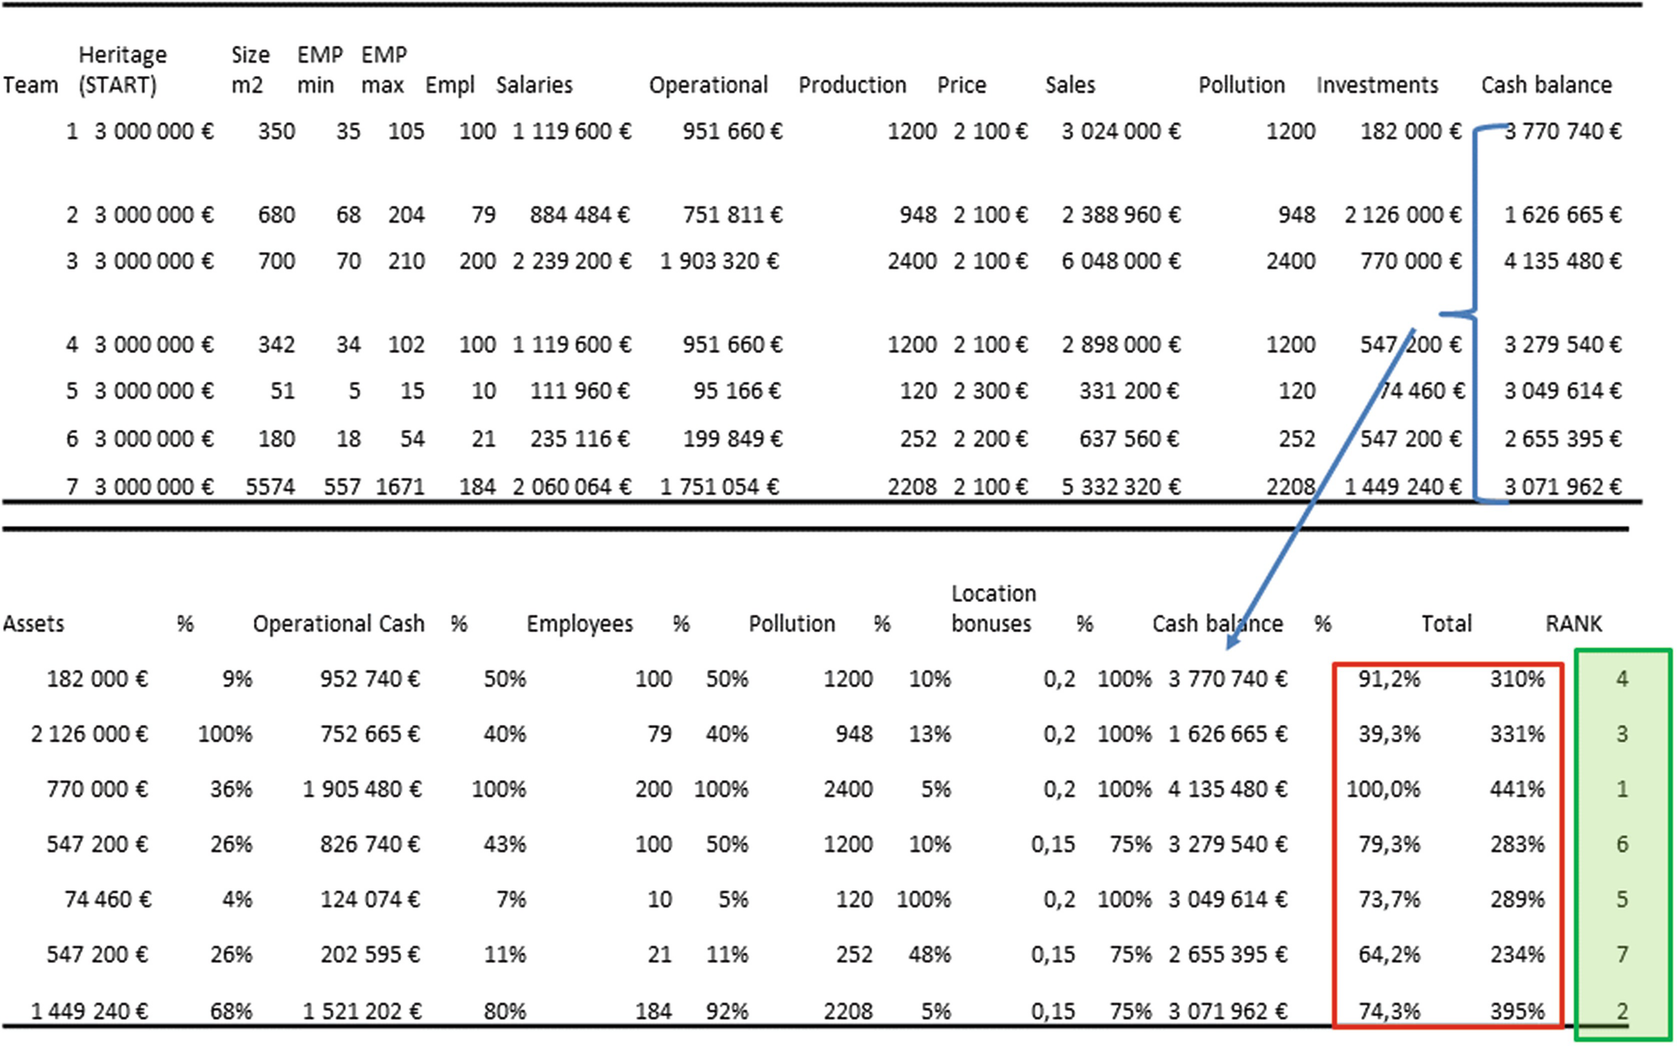Click total score '331%'
Viewport: 1677px width, 1046px height.
click(1517, 734)
